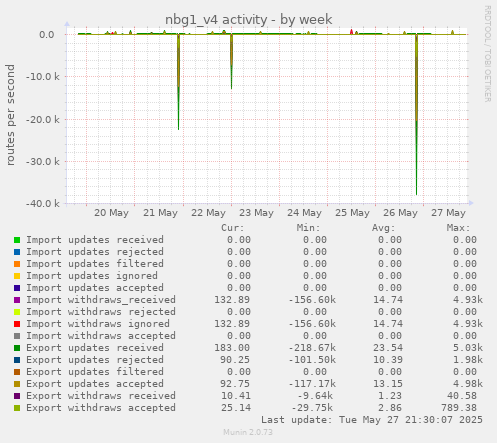Click the Export updates received Avg value 23.54

388,348
